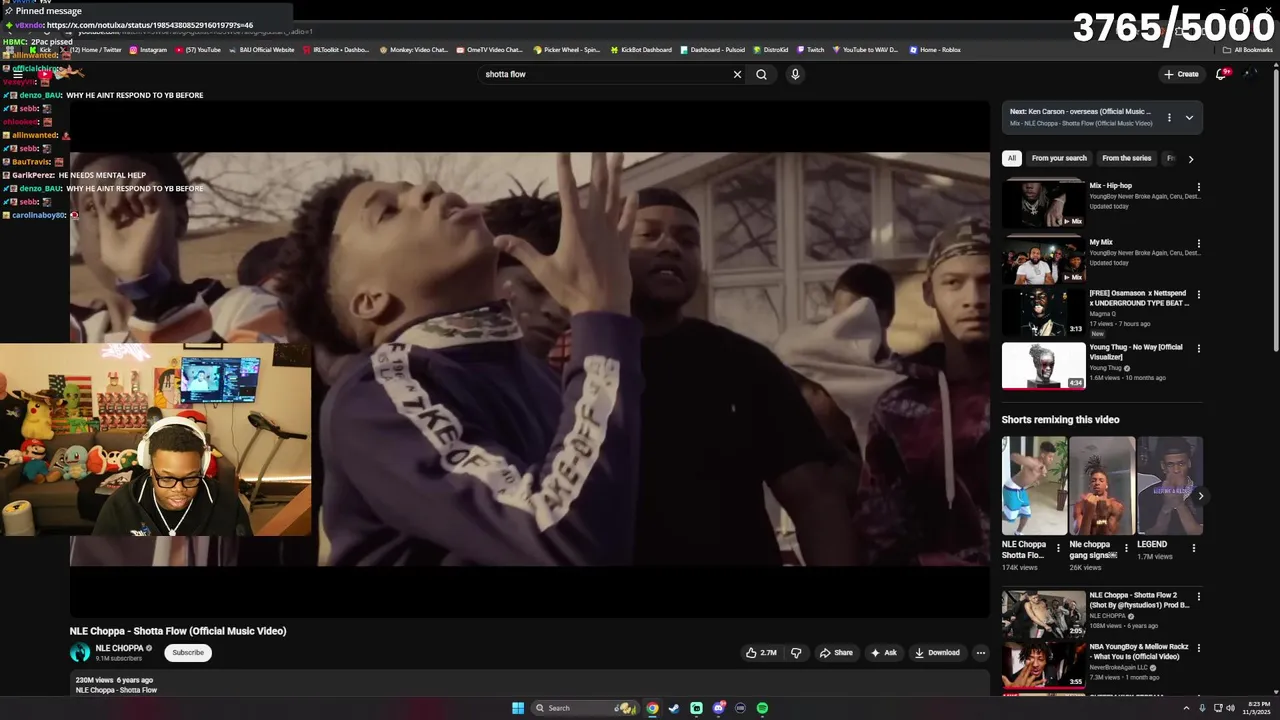The height and width of the screenshot is (720, 1280).
Task: Open Steam from the taskbar
Action: (x=674, y=708)
